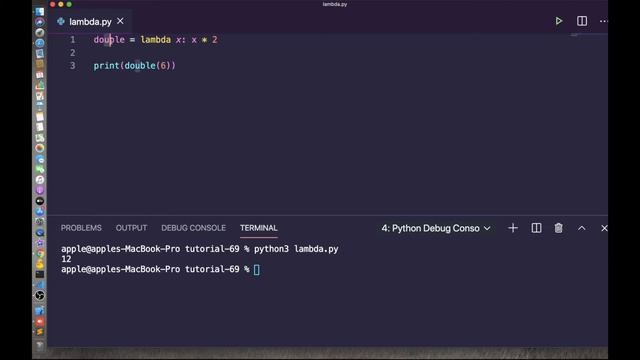Viewport: 640px width, 360px height.
Task: Open the editor More Actions ellipsis
Action: pyautogui.click(x=604, y=21)
